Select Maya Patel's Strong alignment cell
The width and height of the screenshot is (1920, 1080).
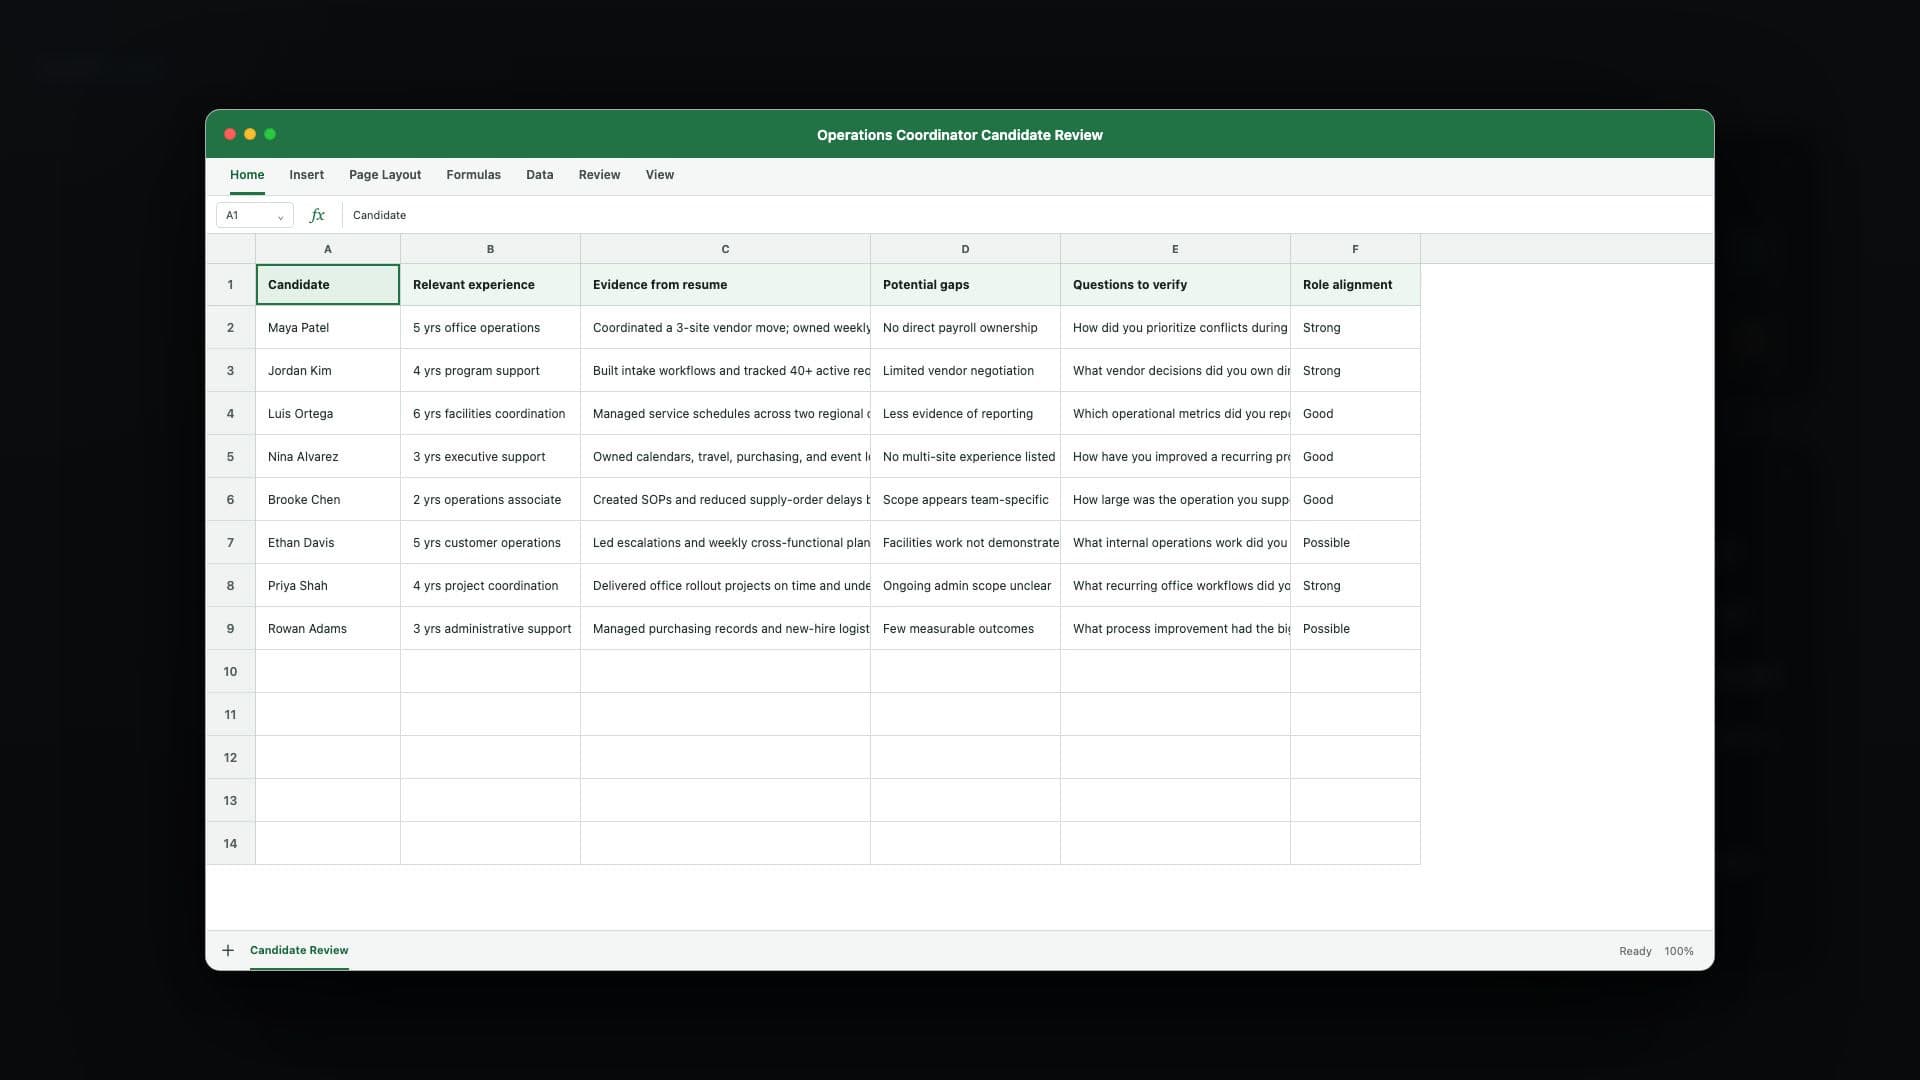coord(1355,328)
